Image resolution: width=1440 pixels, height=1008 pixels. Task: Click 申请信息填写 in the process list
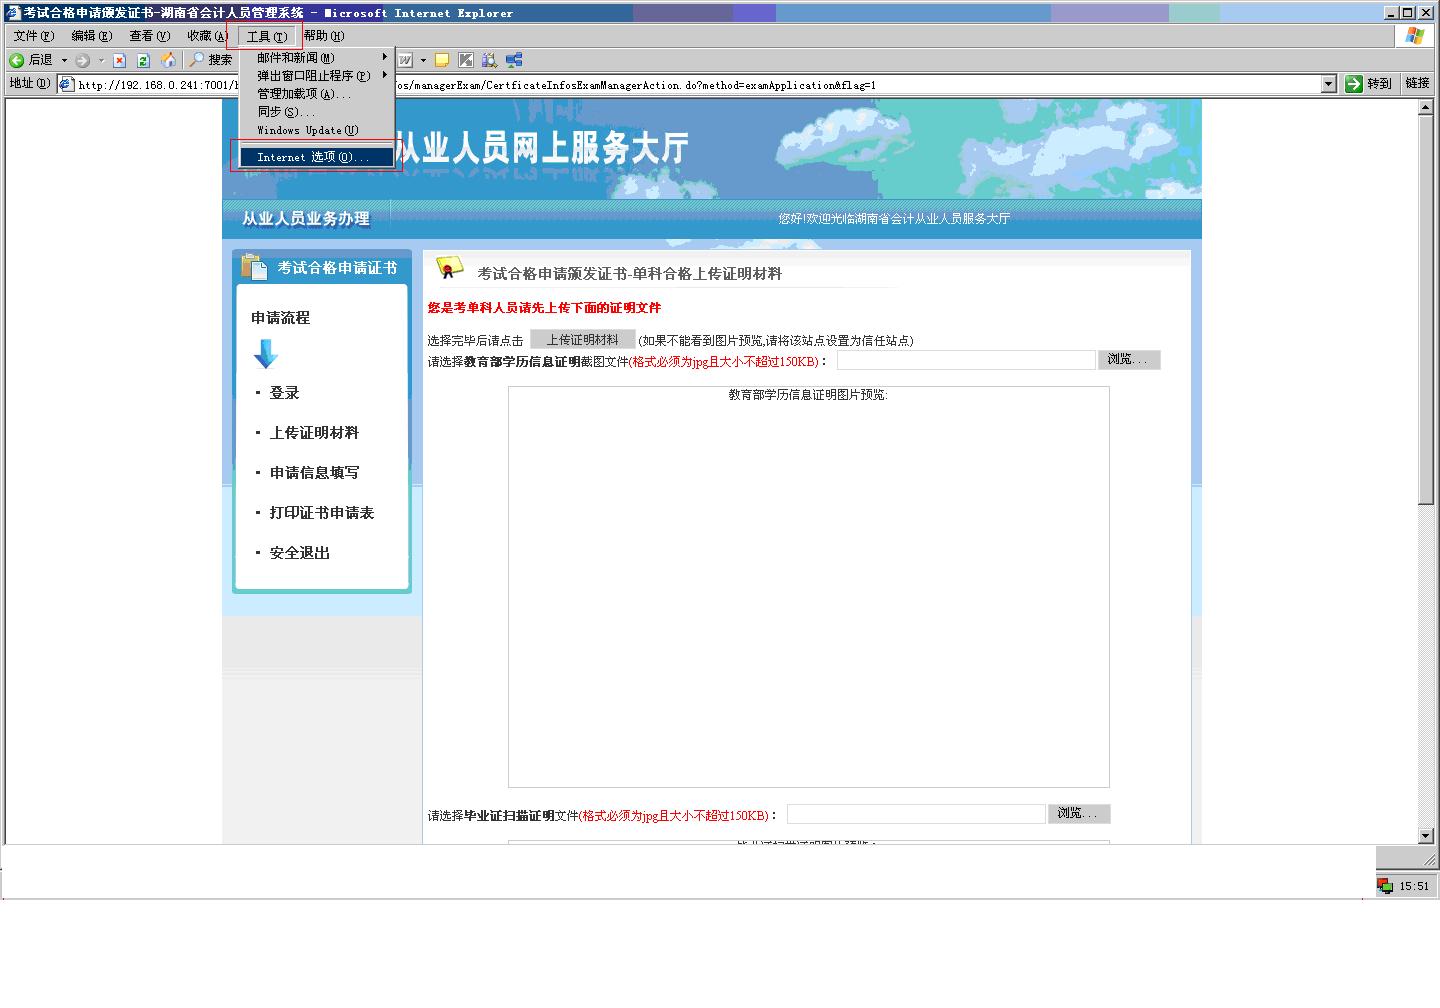314,473
